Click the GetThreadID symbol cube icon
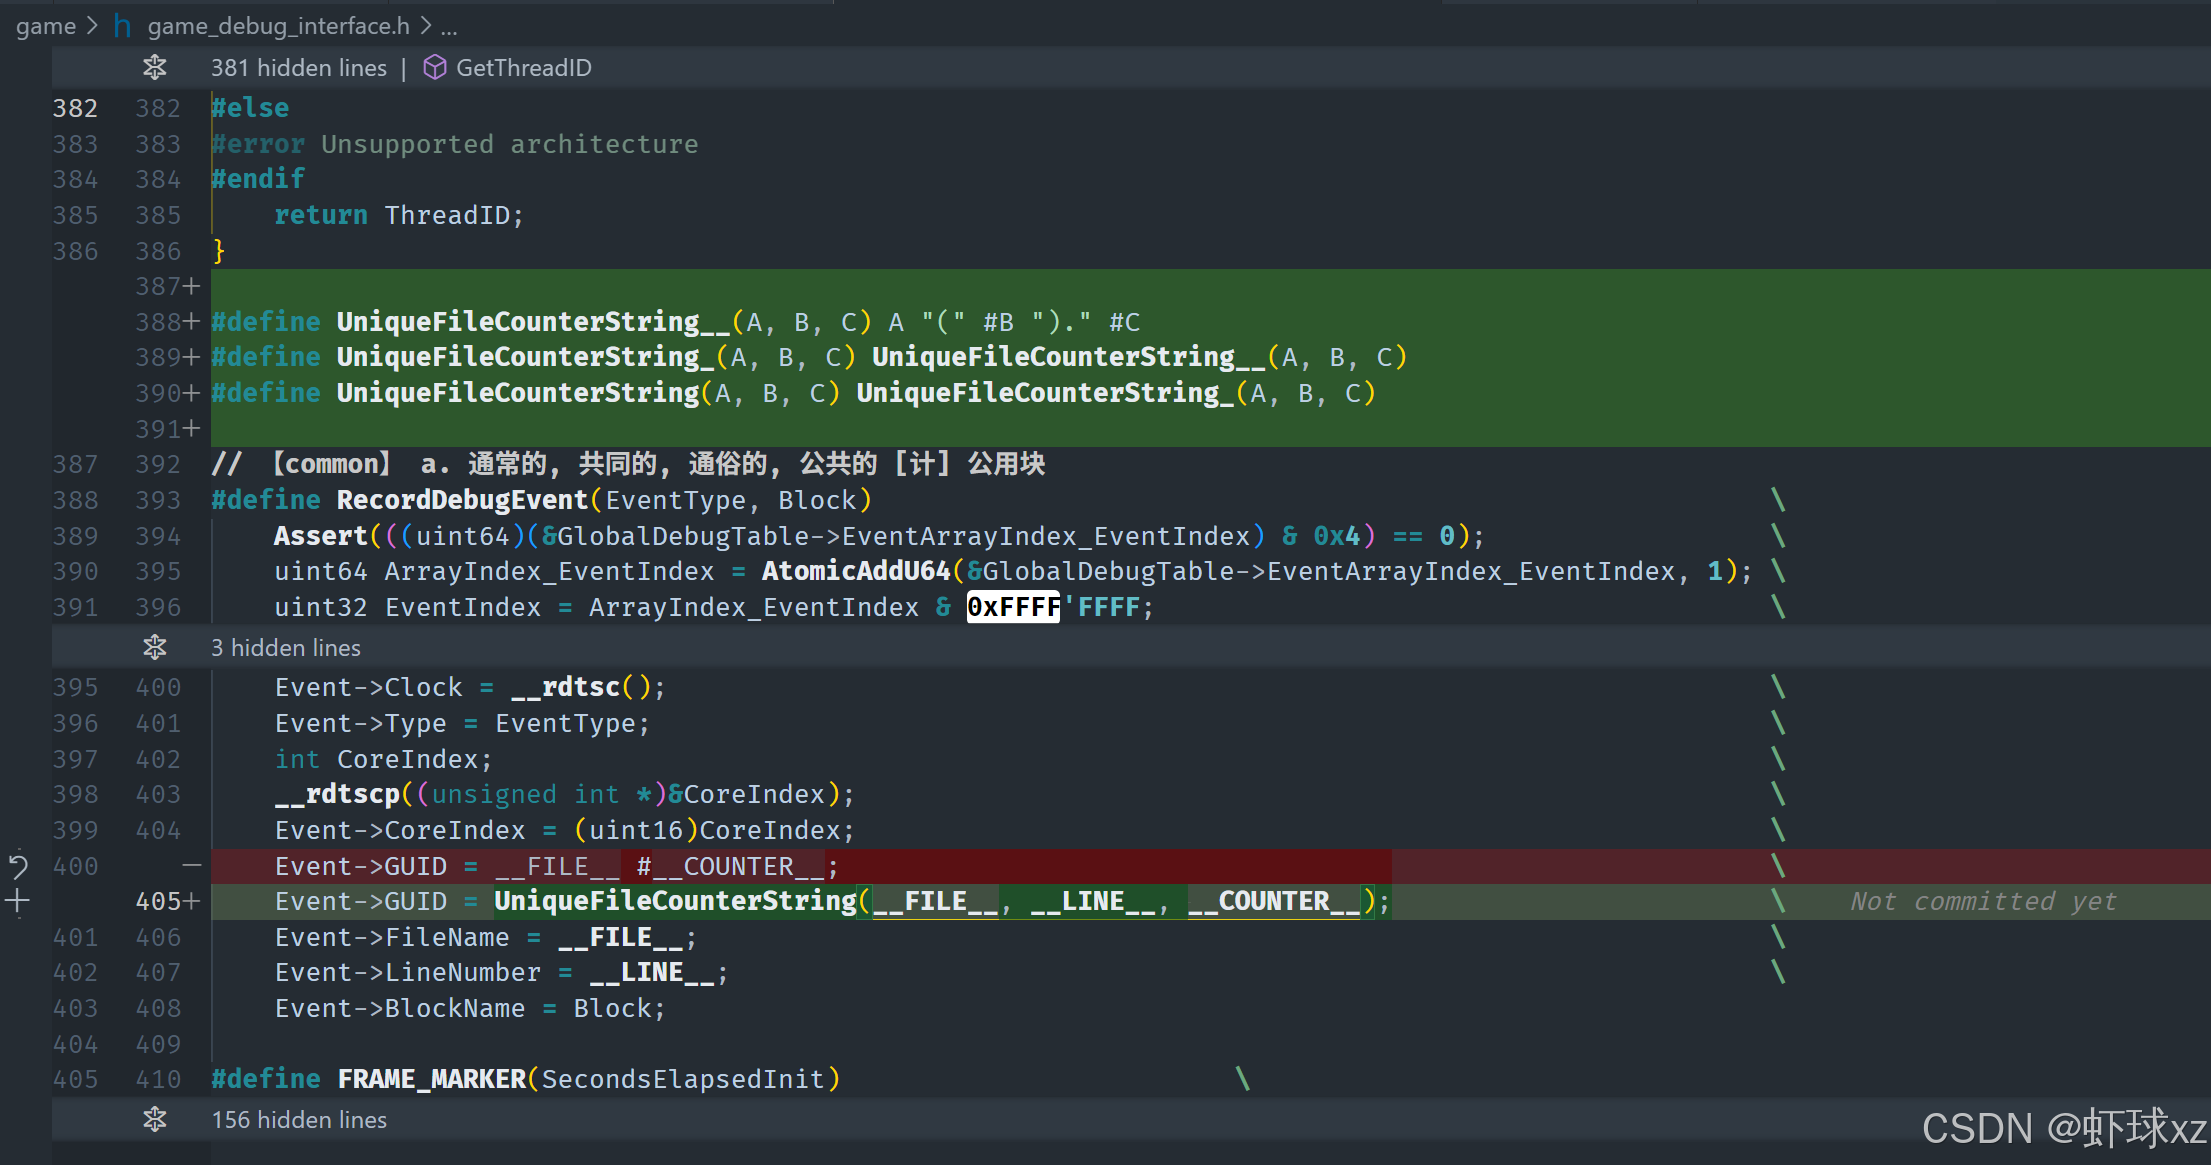 click(x=434, y=67)
